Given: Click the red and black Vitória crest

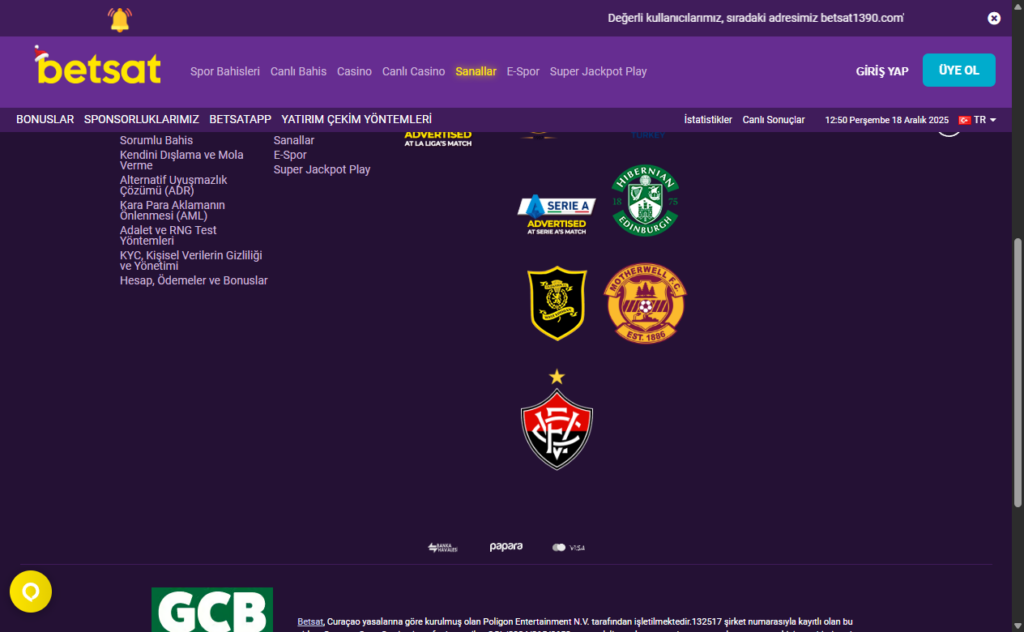Looking at the screenshot, I should click(557, 420).
